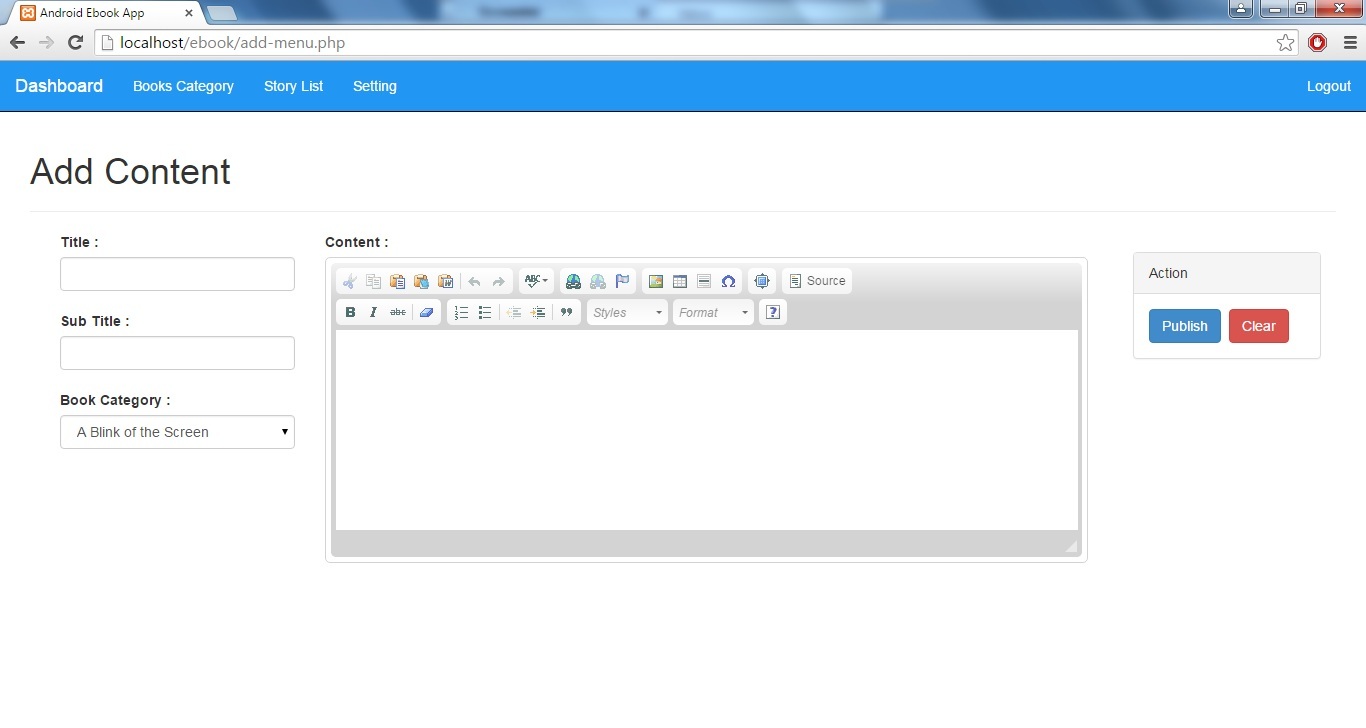Toggle bulleted list in the editor
The image size is (1366, 728).
coord(485,313)
